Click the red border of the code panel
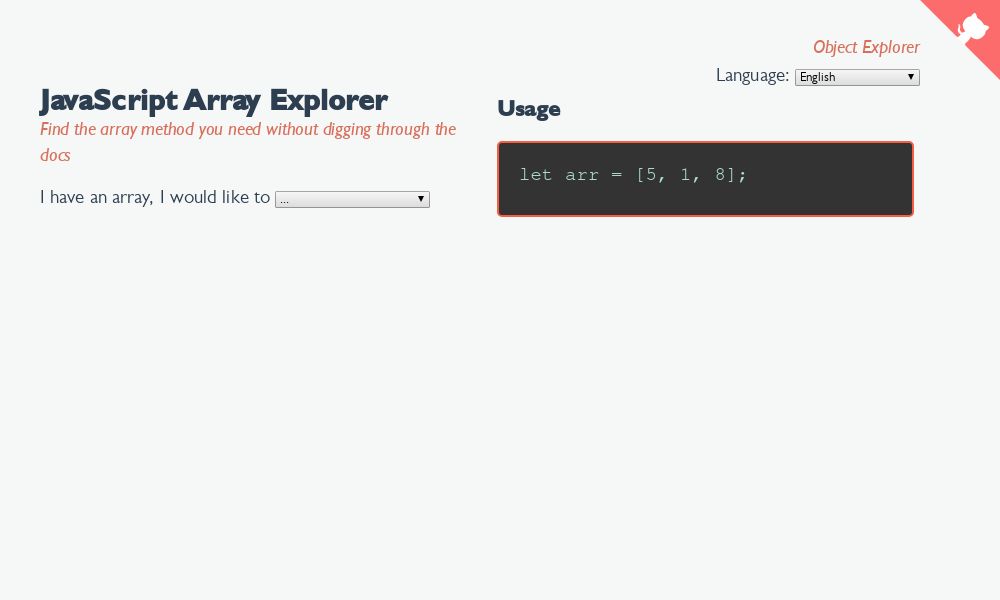The width and height of the screenshot is (1000, 600). point(705,143)
